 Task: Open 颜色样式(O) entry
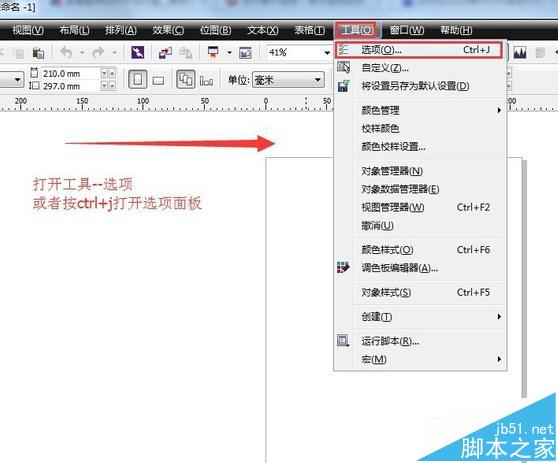tap(420, 250)
